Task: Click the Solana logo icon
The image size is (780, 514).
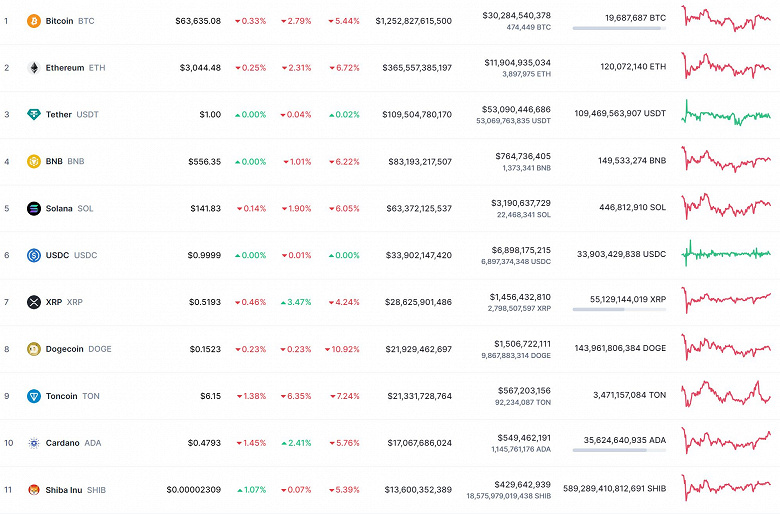Action: tap(33, 208)
